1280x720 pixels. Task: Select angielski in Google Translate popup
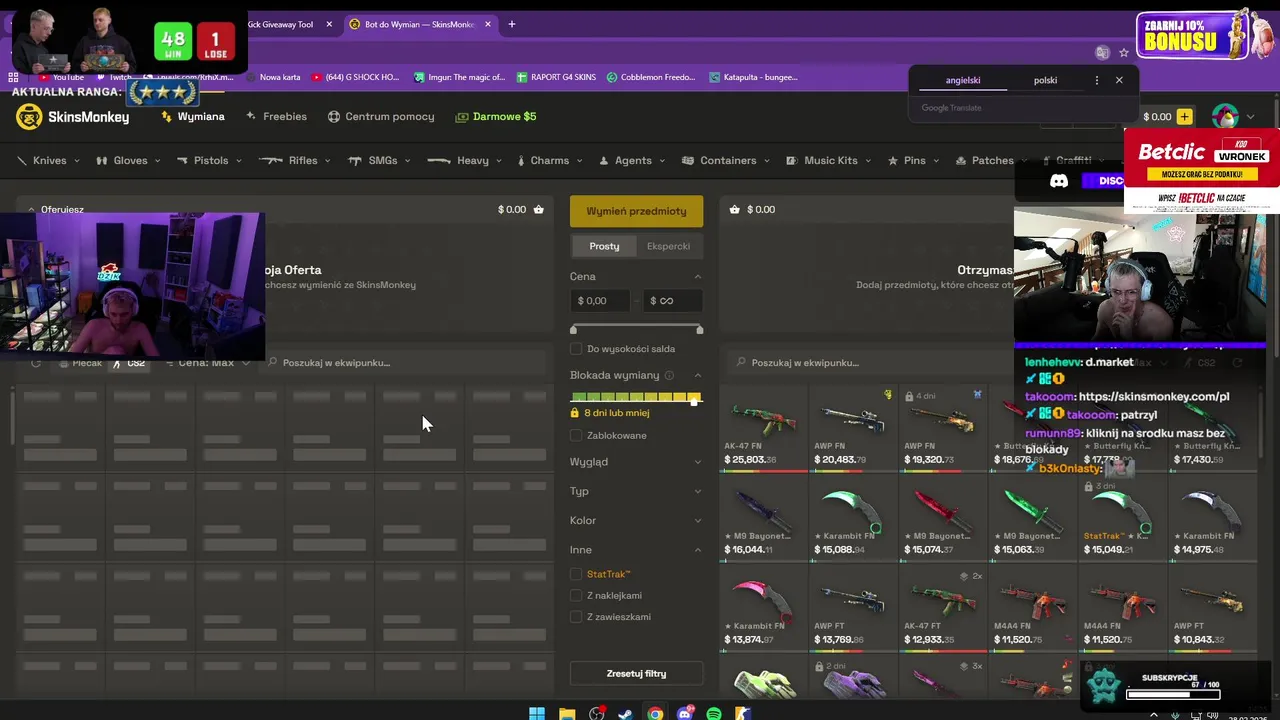tap(963, 80)
